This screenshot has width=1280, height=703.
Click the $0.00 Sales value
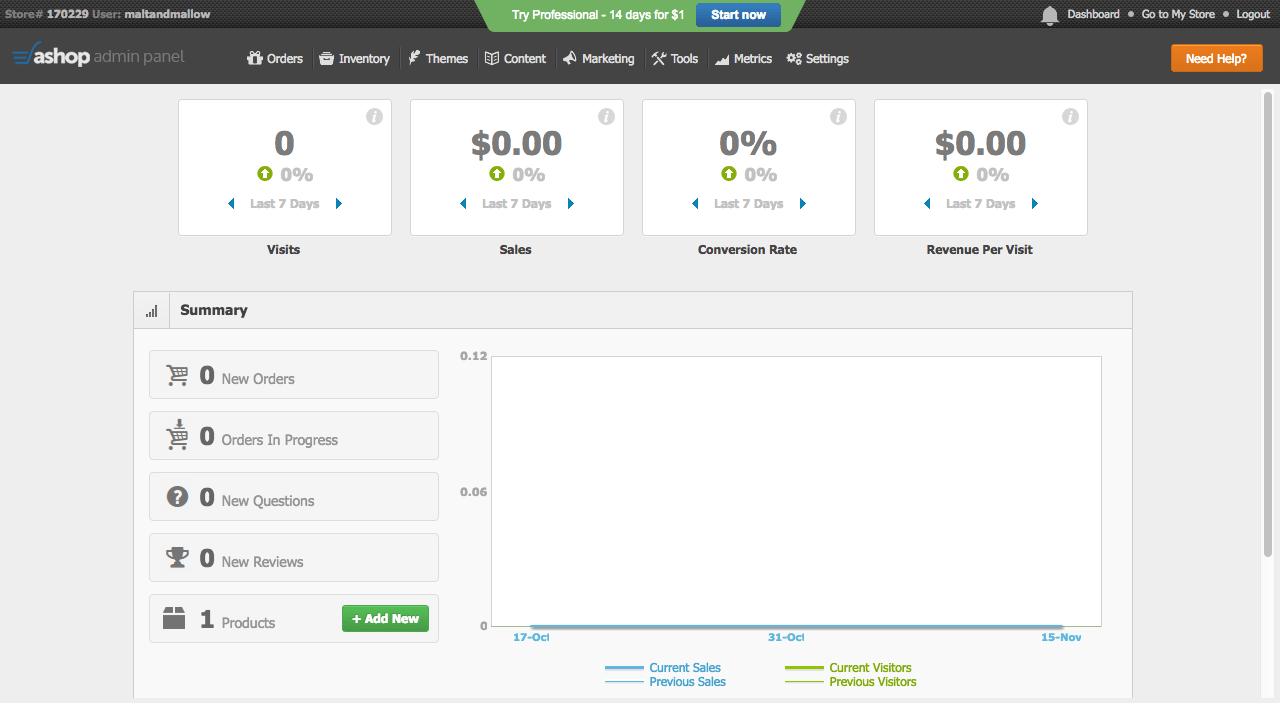click(517, 143)
